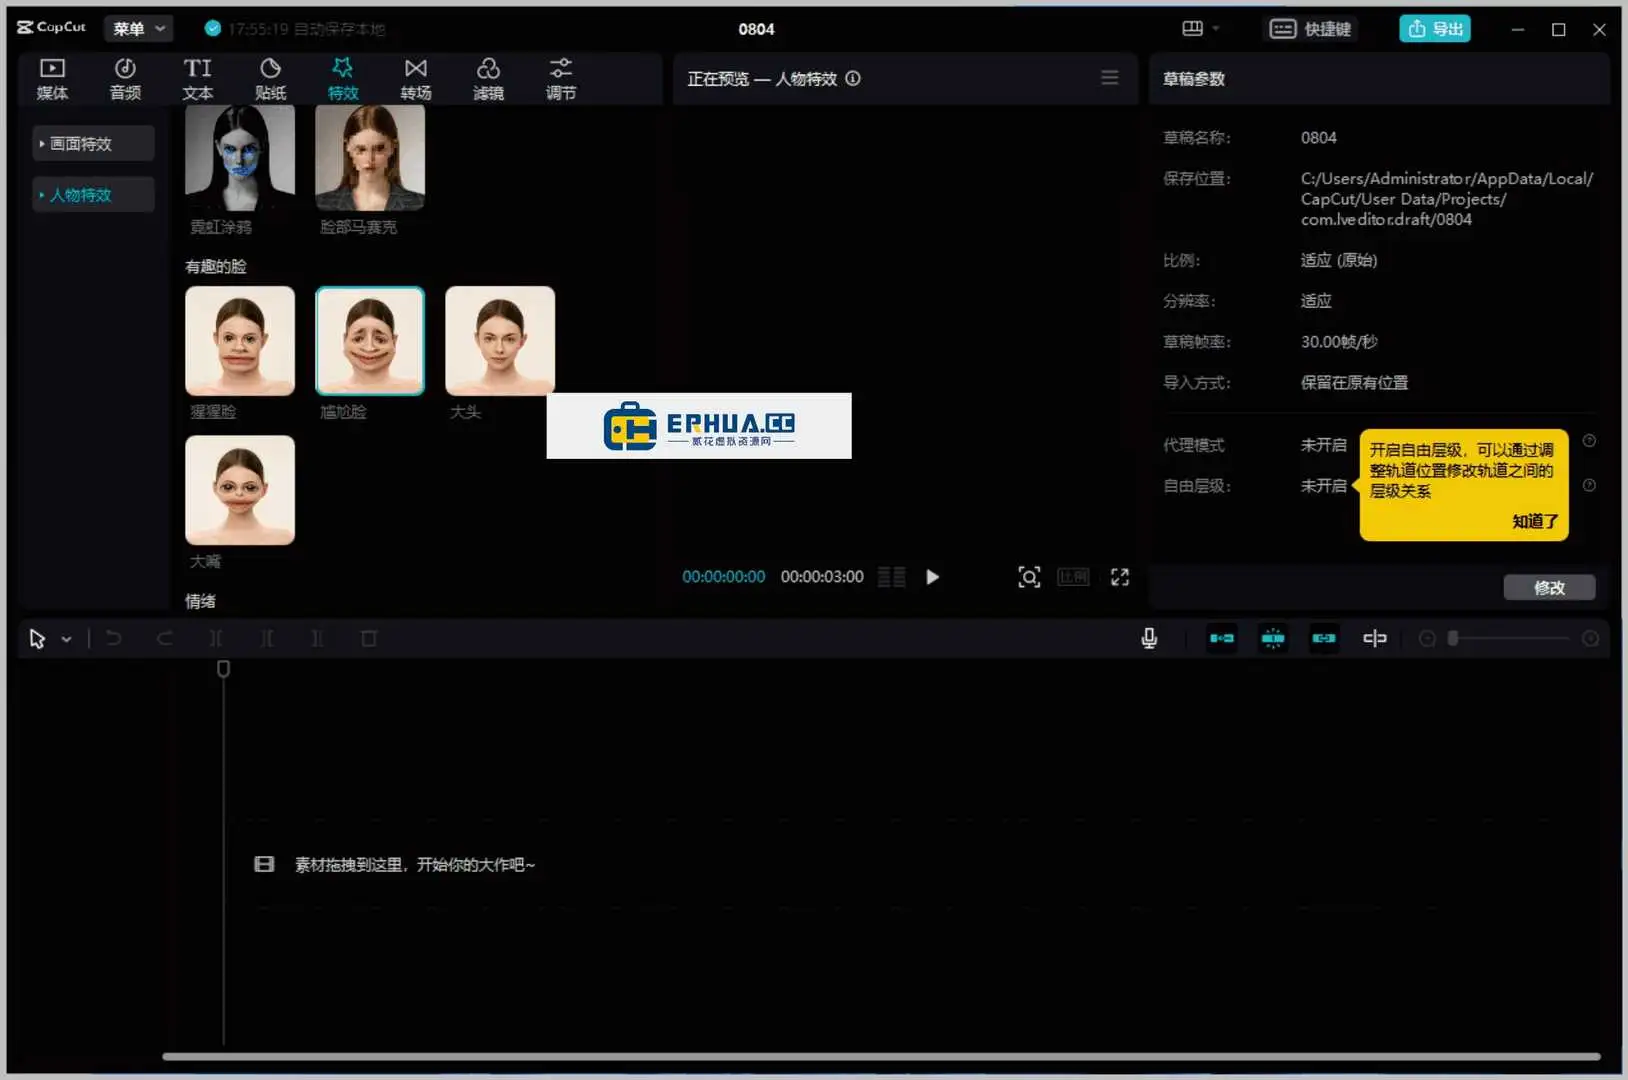Expand the selection tool dropdown arrow

click(66, 638)
